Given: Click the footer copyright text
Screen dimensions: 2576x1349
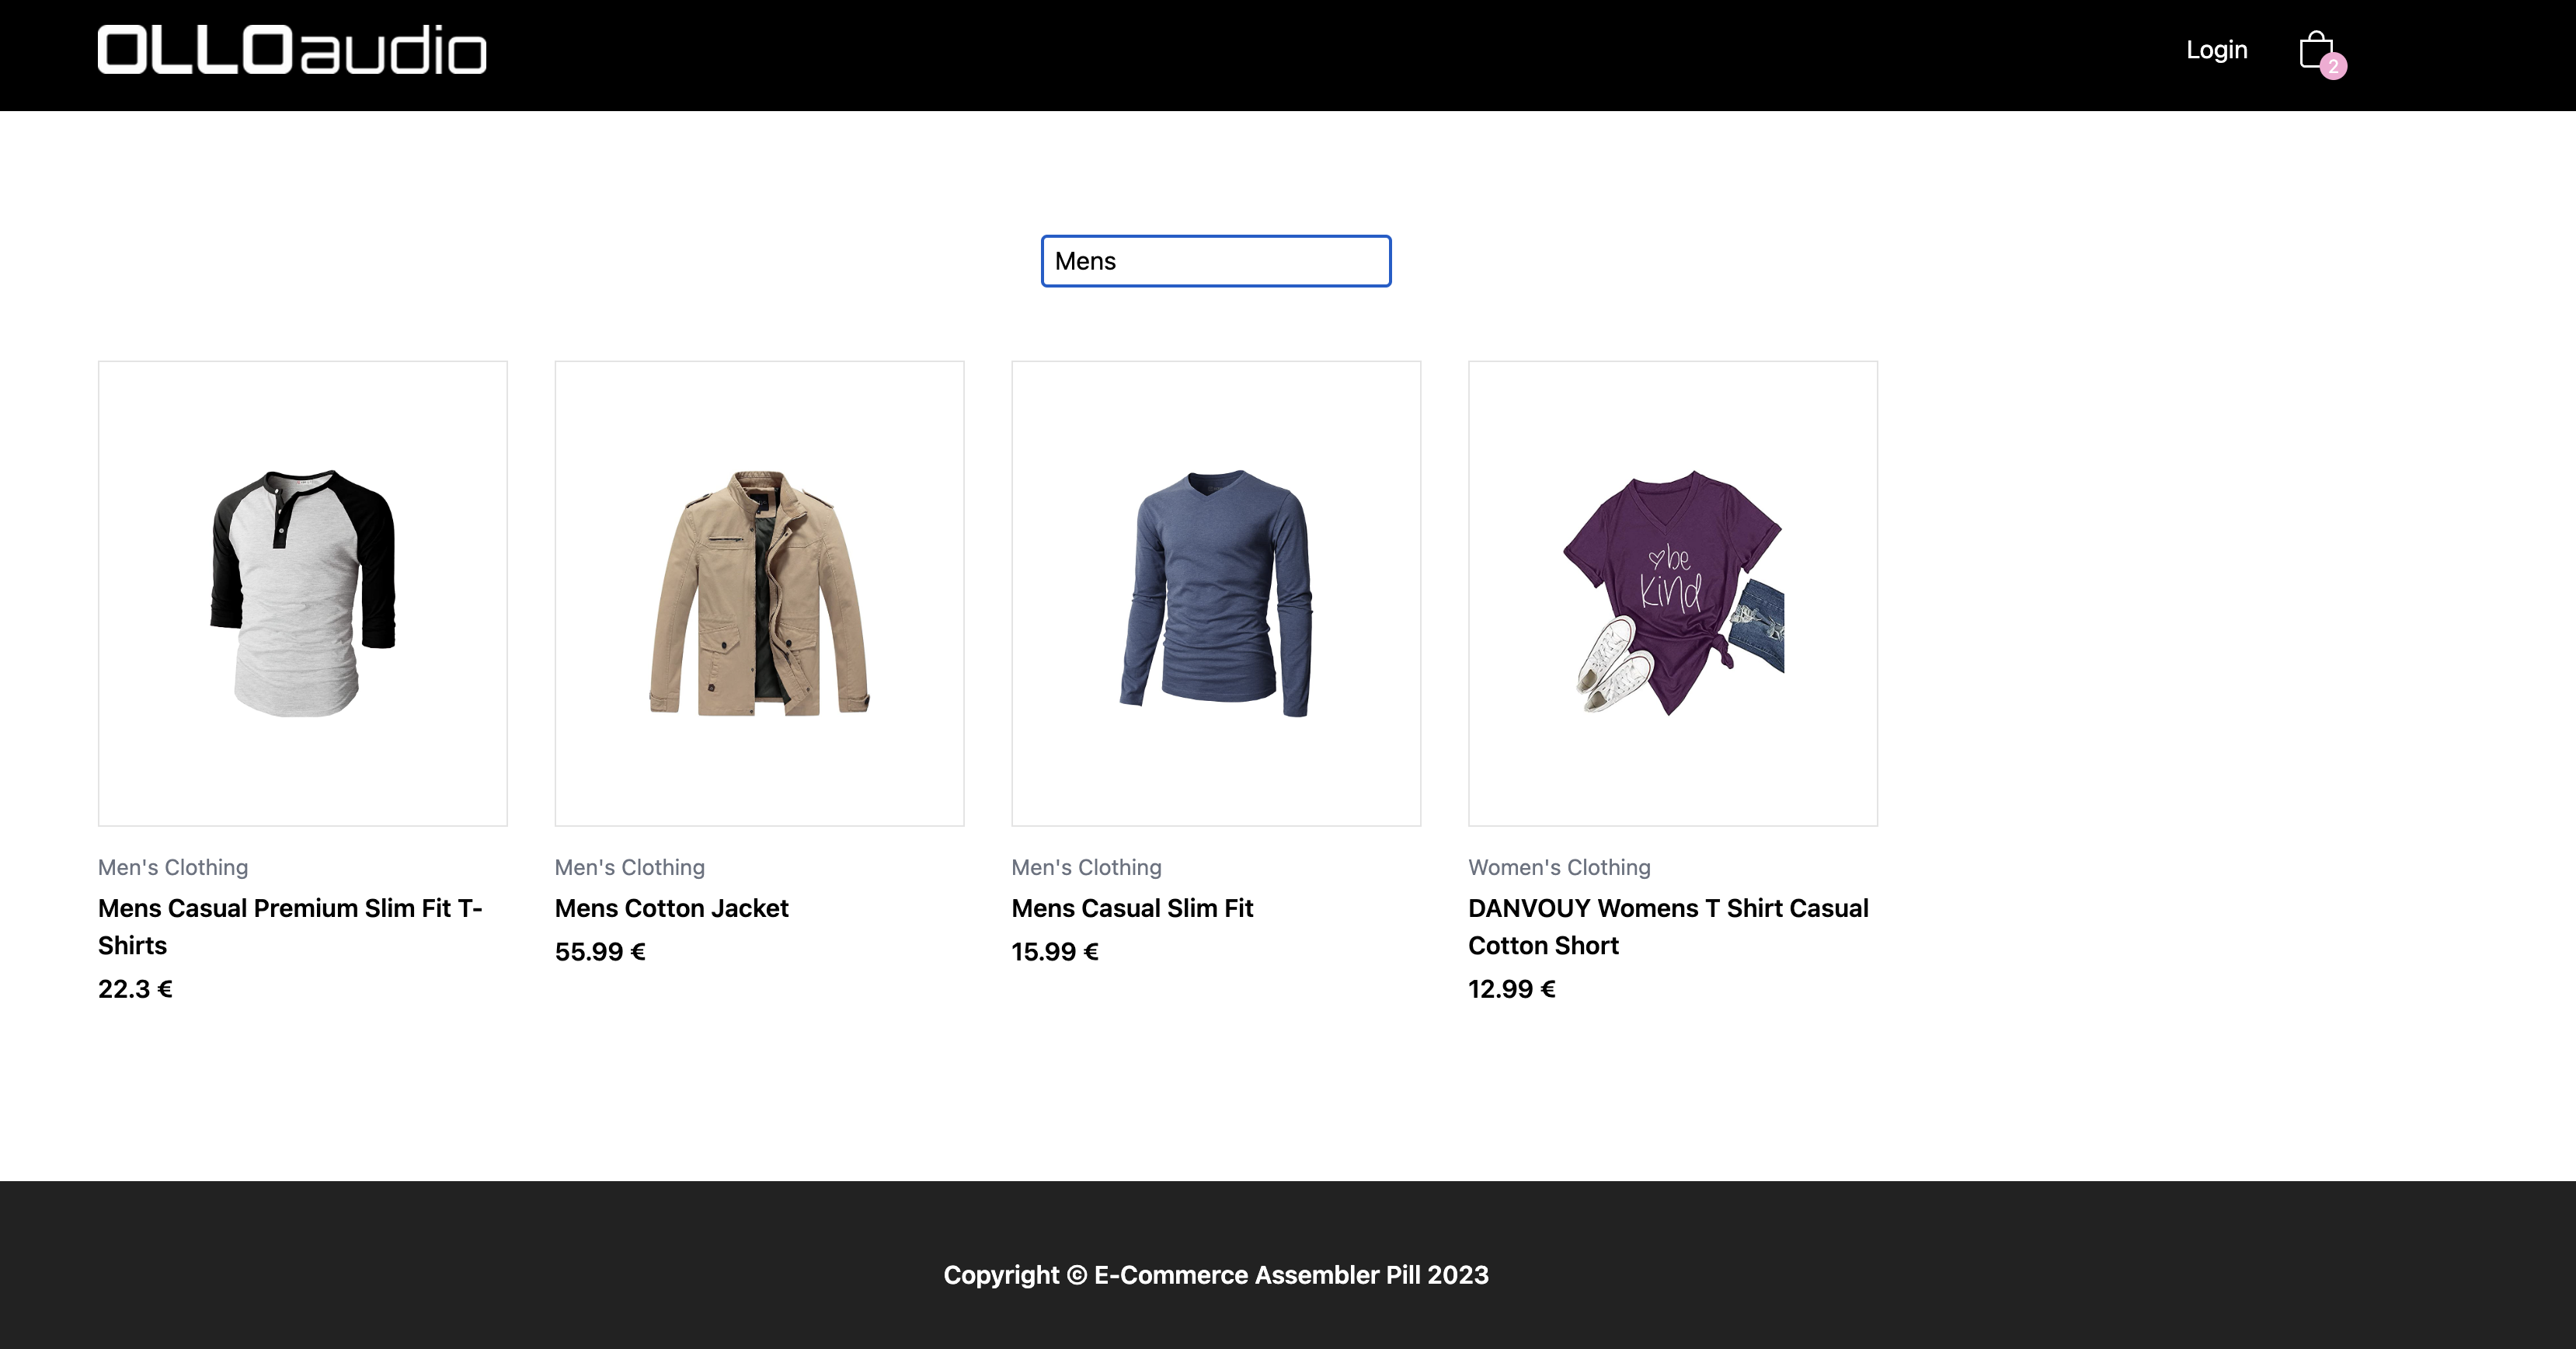Looking at the screenshot, I should 1215,1275.
